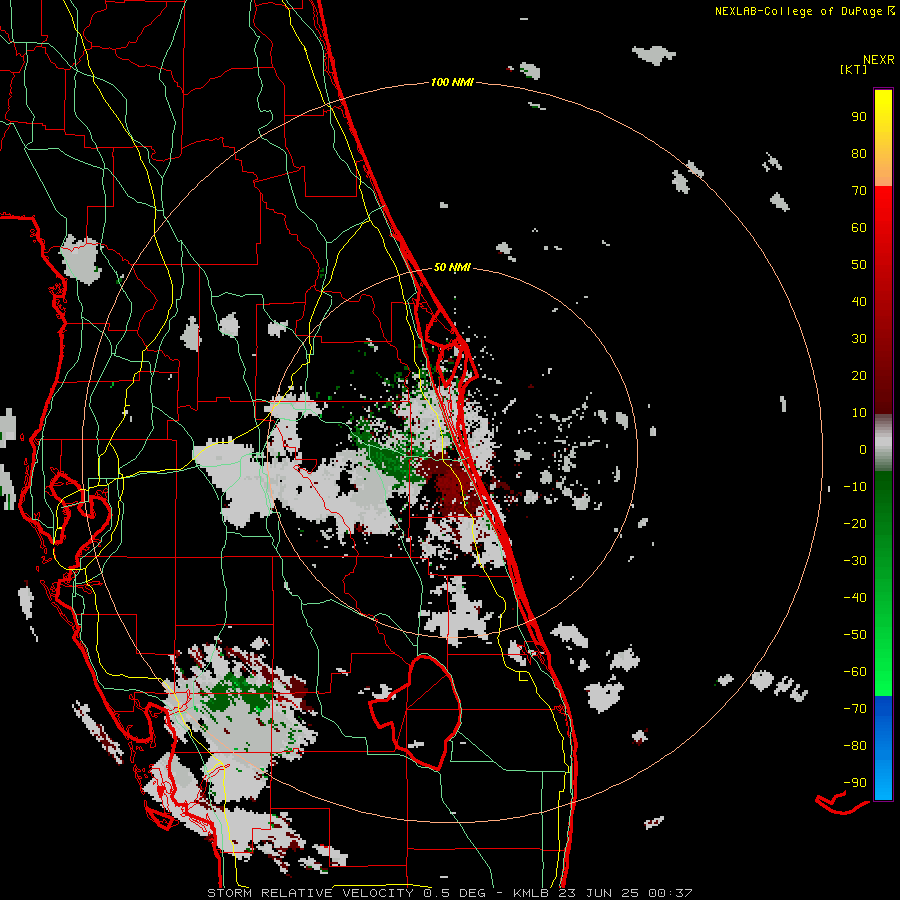Click the NEXR label above the scale
The image size is (900, 900).
pos(879,60)
